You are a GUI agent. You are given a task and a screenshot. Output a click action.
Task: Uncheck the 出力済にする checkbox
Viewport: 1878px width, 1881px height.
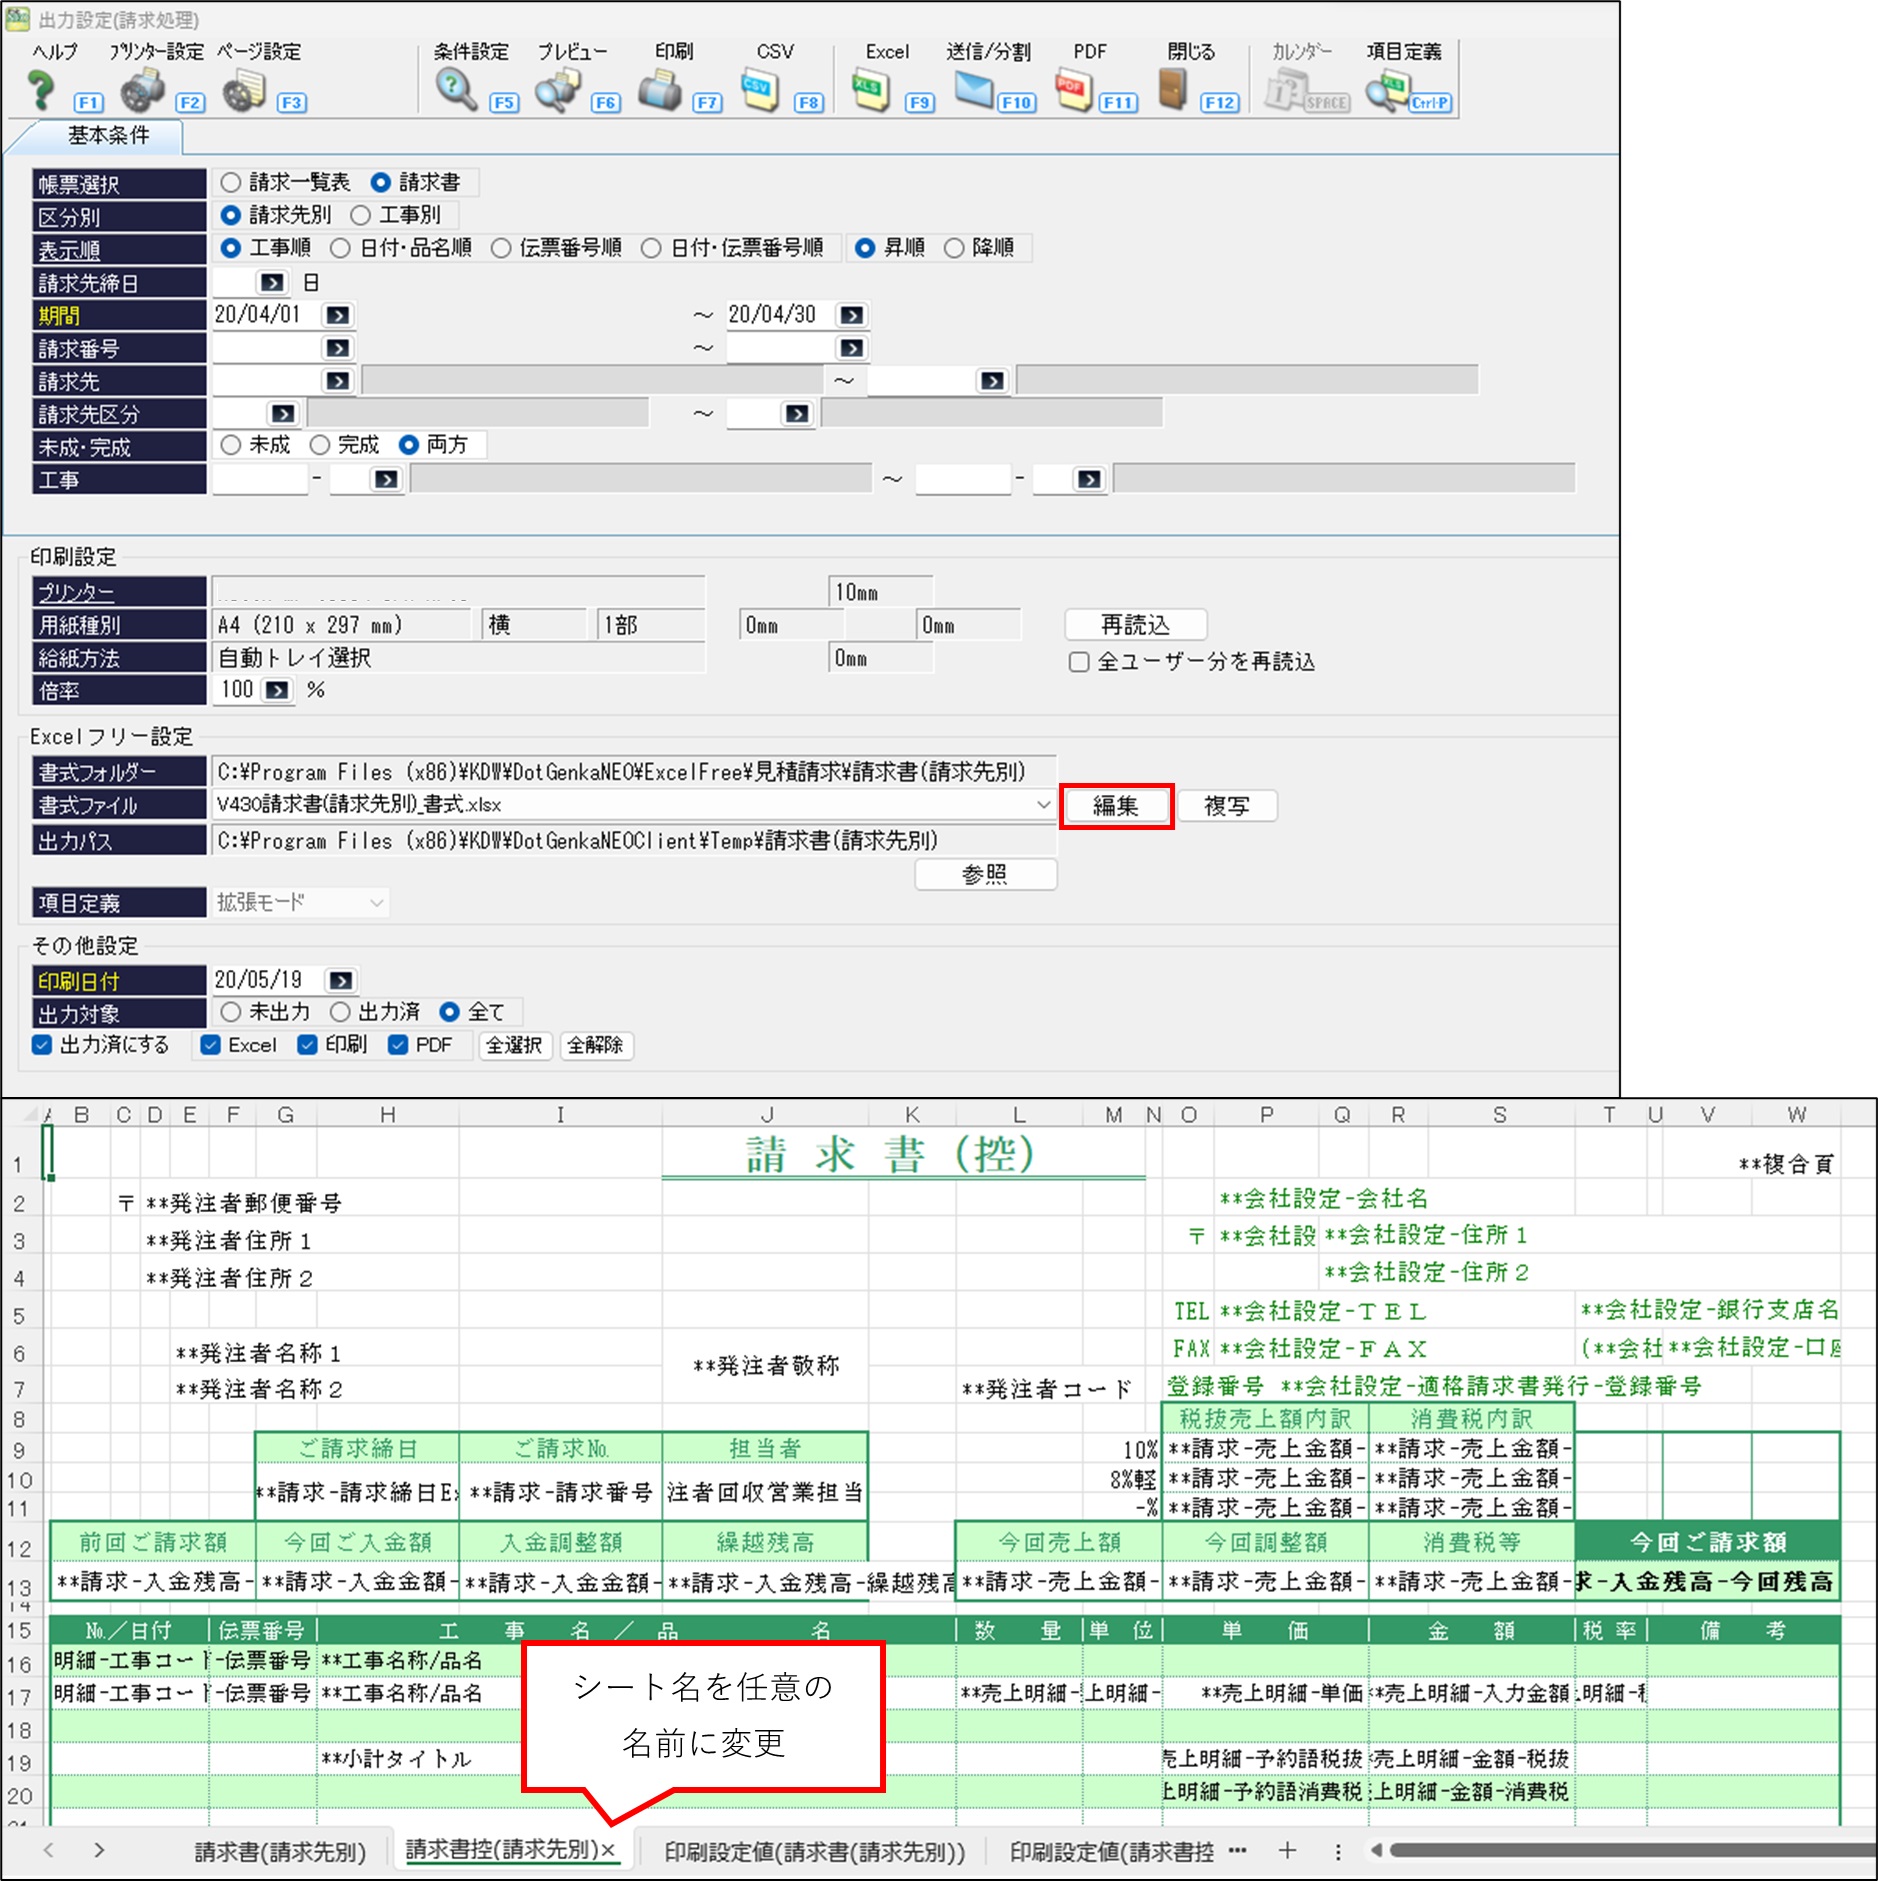[x=42, y=1045]
